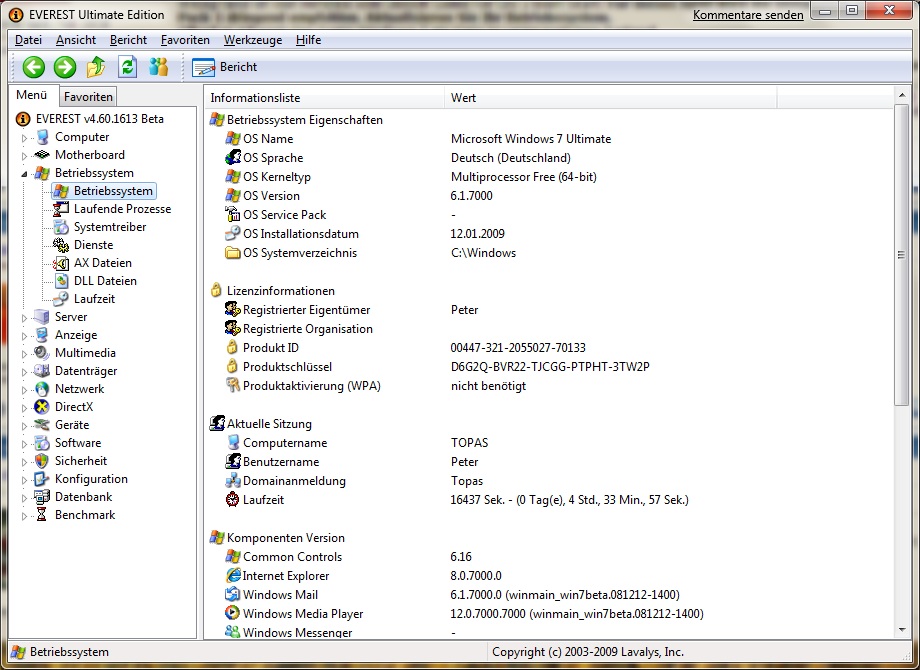Click the Konfiguration icon in tree
This screenshot has width=920, height=670.
(42, 479)
